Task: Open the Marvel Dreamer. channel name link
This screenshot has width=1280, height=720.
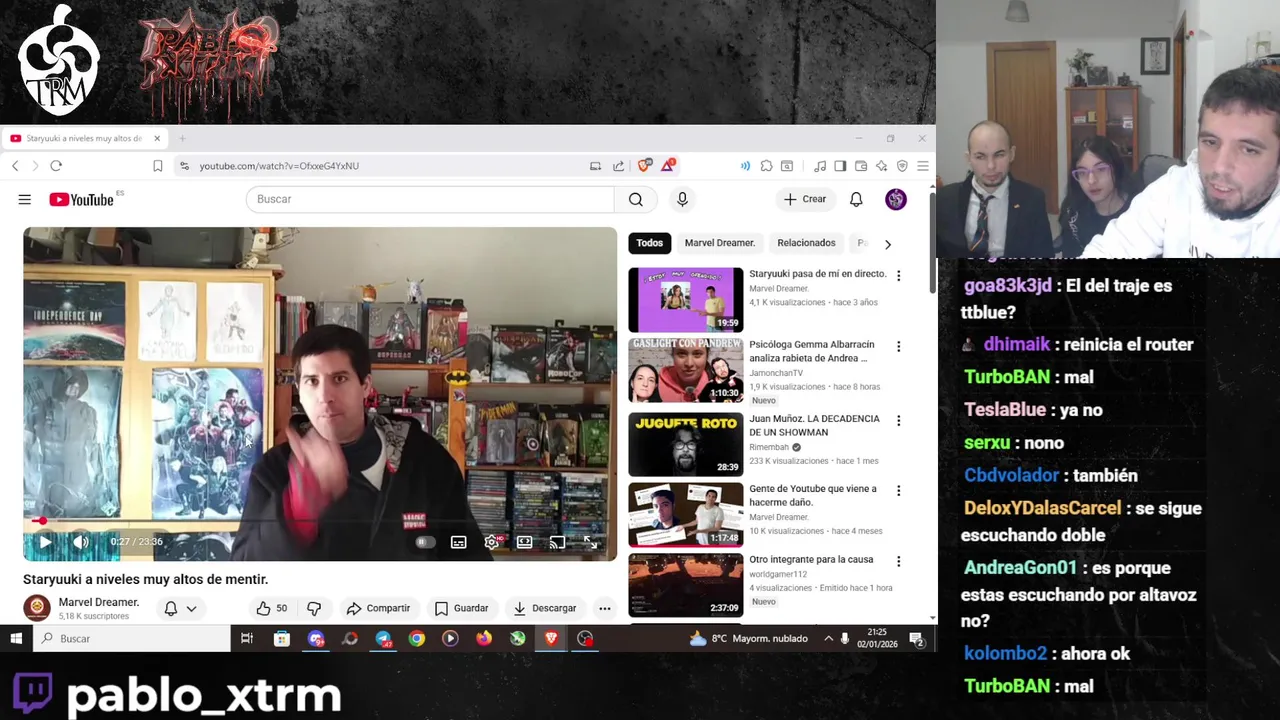Action: pos(99,602)
